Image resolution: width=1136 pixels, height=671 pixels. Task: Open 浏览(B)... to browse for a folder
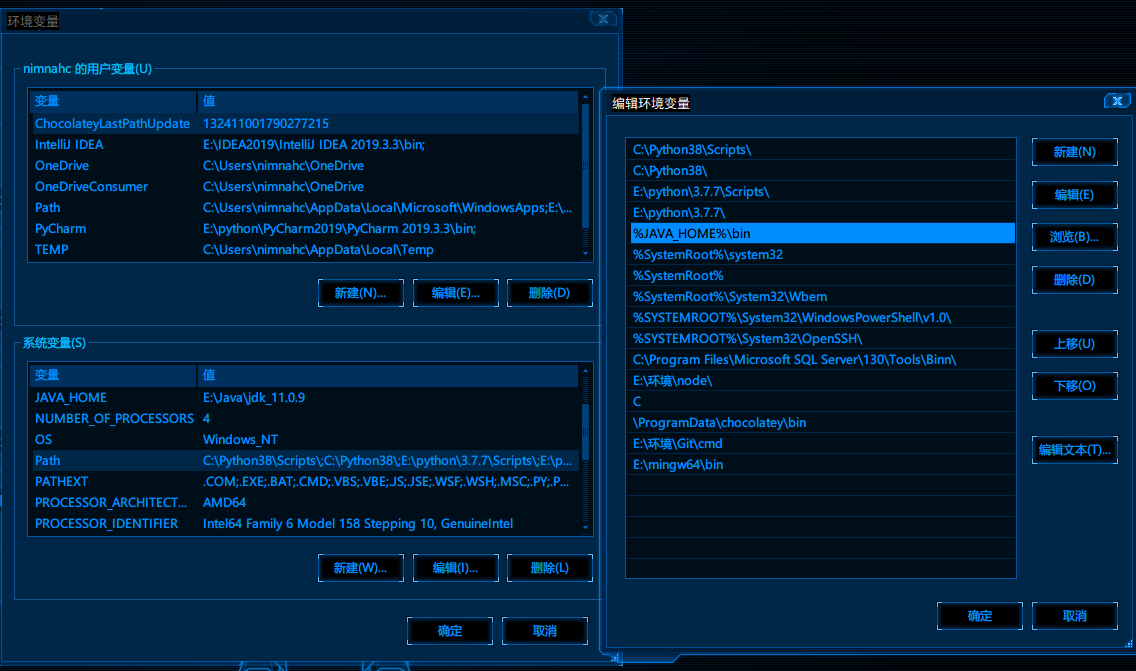tap(1074, 237)
